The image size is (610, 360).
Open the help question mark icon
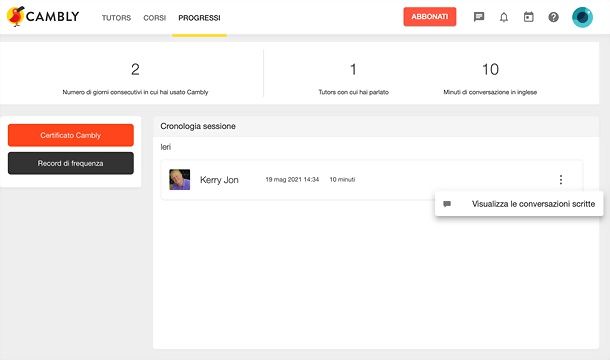point(553,17)
